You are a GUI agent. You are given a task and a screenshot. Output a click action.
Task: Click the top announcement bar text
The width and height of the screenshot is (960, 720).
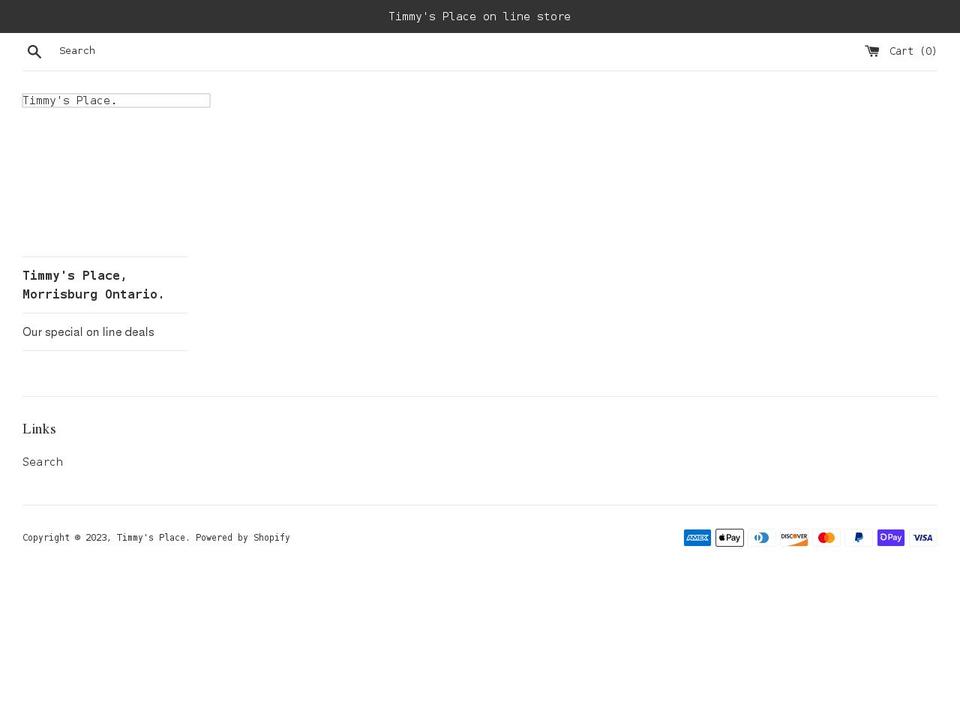pyautogui.click(x=480, y=16)
